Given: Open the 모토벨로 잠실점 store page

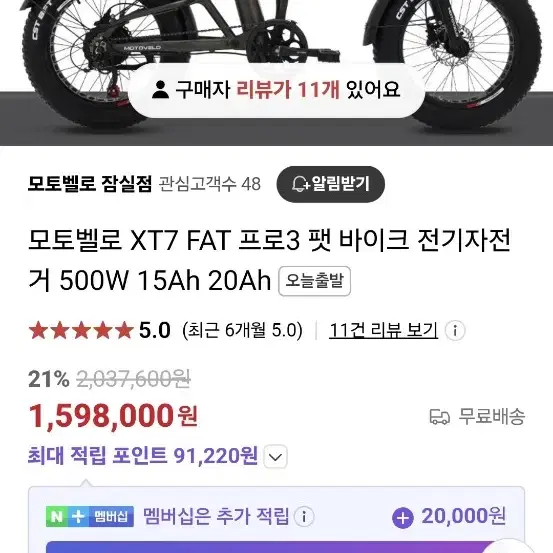Looking at the screenshot, I should click(x=90, y=184).
